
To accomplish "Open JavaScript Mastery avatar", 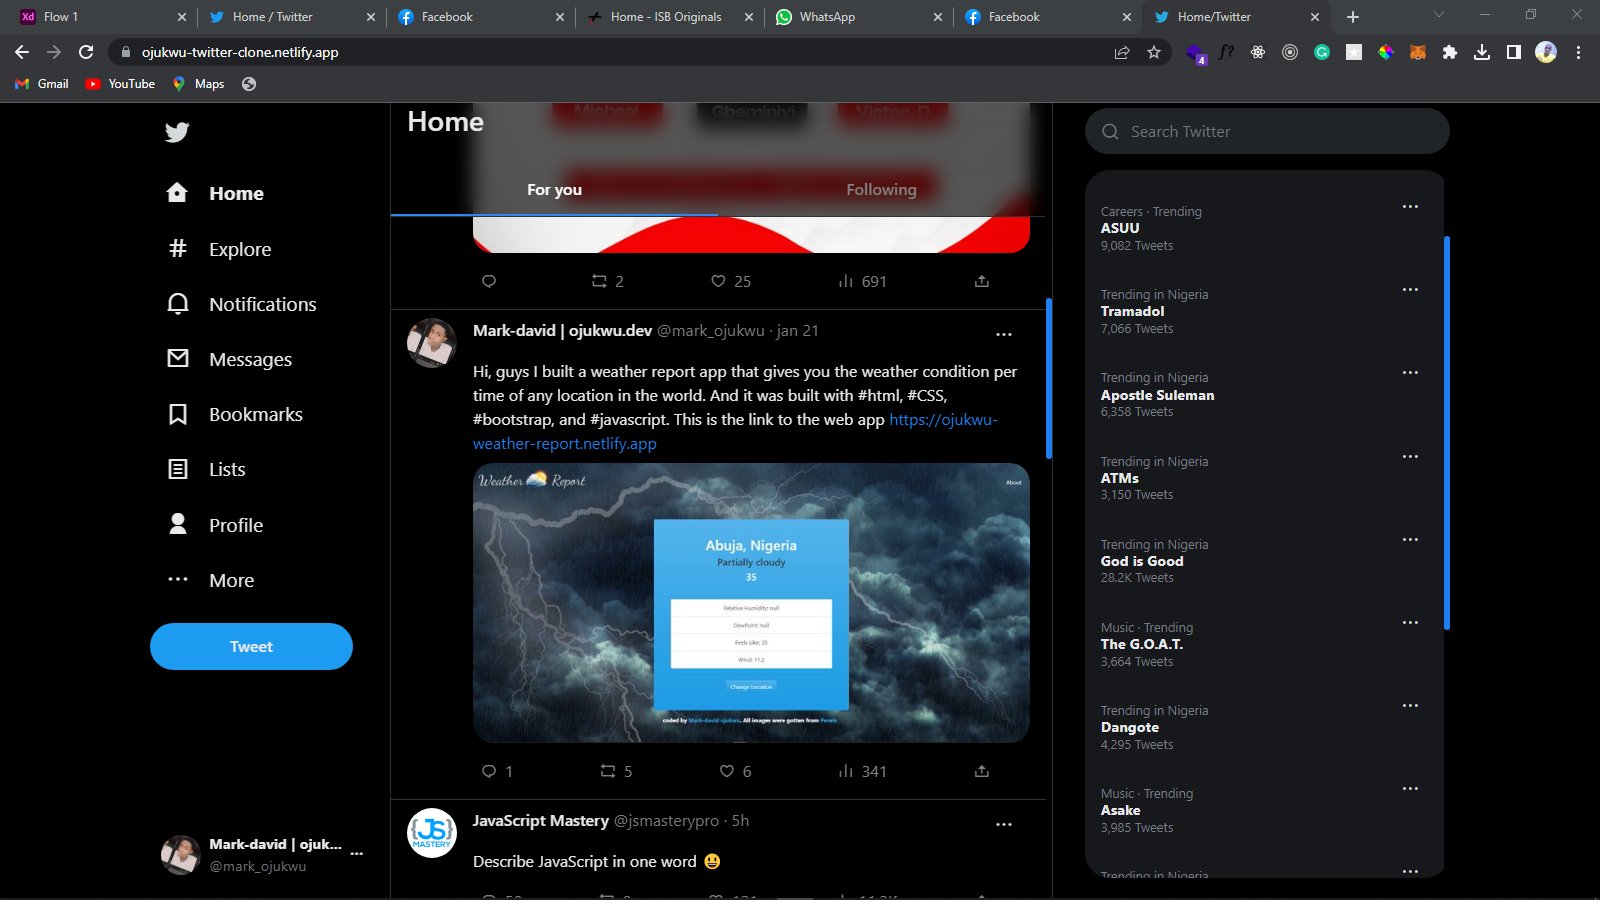I will [x=432, y=833].
